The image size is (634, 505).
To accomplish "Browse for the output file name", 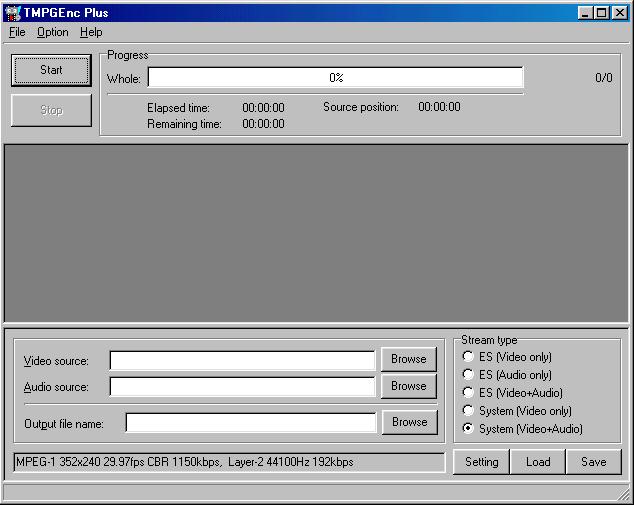I will pyautogui.click(x=410, y=422).
